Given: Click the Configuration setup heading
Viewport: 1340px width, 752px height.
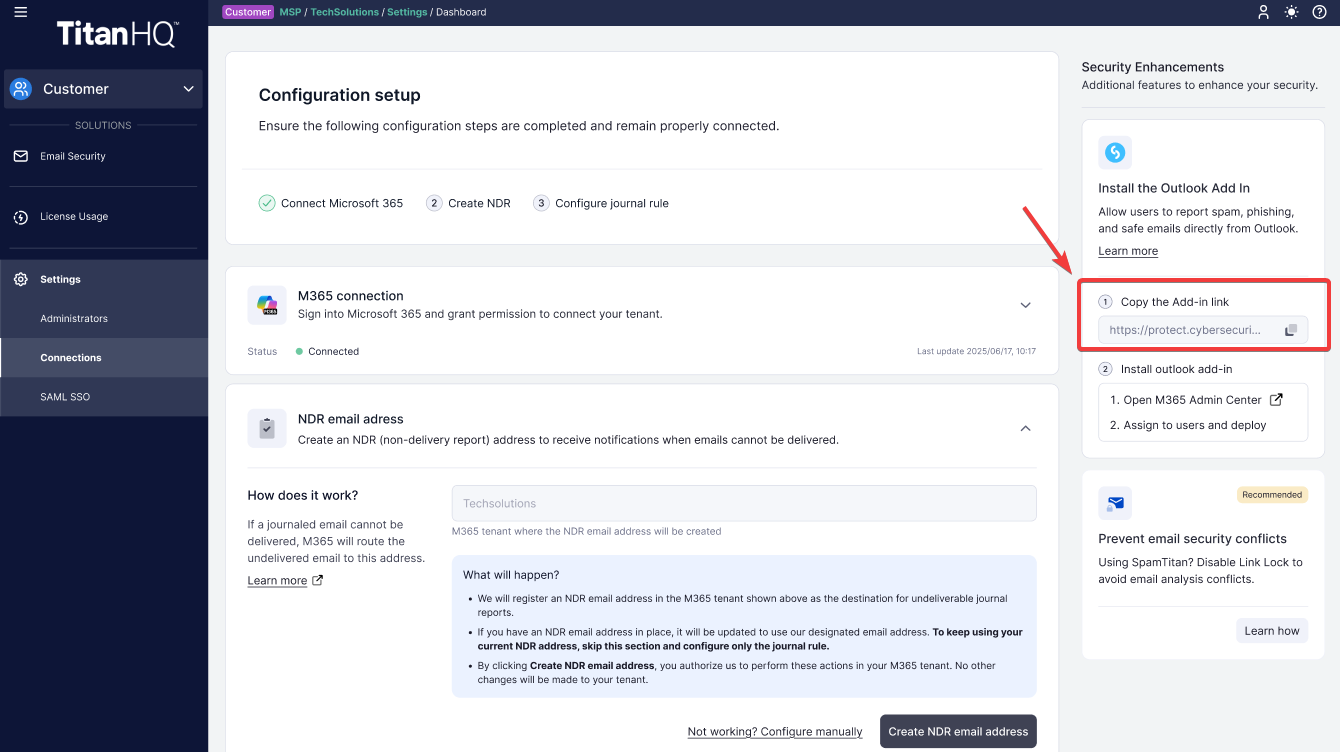Looking at the screenshot, I should pyautogui.click(x=340, y=95).
